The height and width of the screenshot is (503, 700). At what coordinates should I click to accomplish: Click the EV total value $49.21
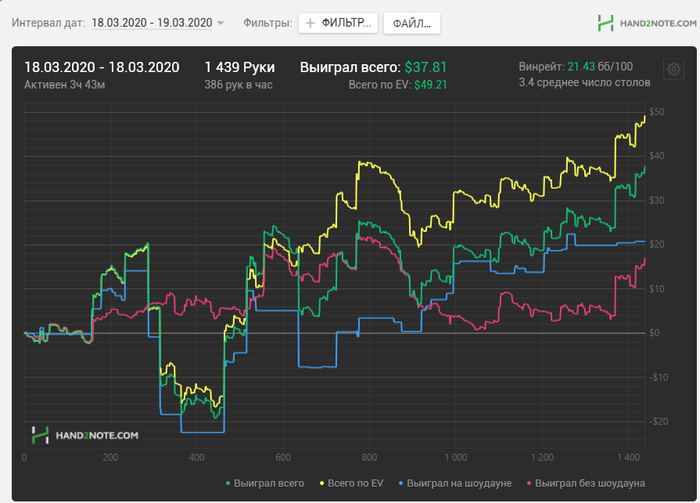coord(430,85)
